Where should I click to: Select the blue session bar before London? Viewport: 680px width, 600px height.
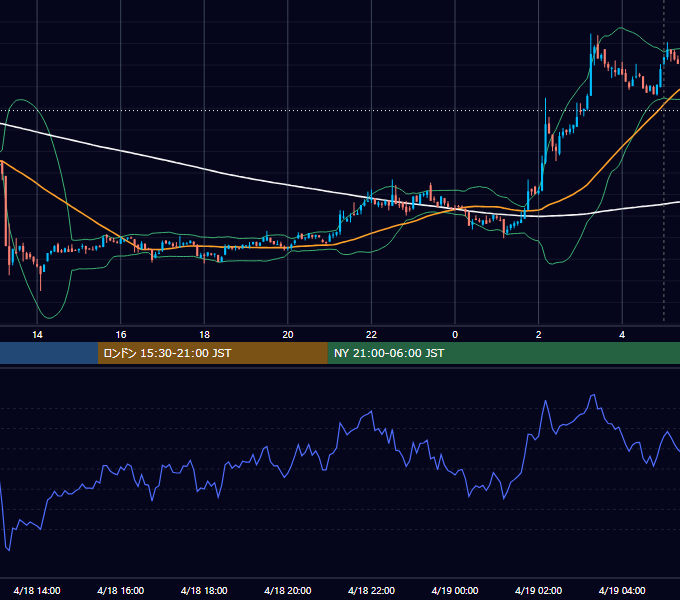(x=49, y=353)
